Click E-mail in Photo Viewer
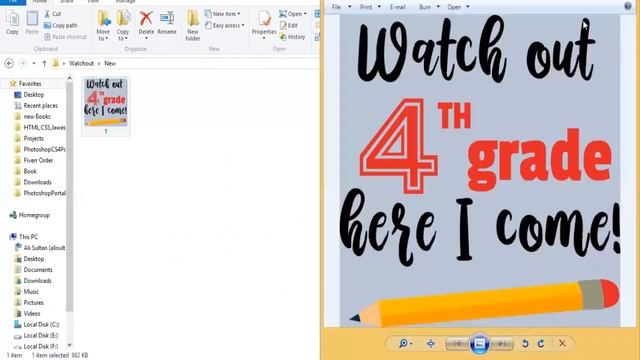This screenshot has width=640, height=360. [x=398, y=7]
